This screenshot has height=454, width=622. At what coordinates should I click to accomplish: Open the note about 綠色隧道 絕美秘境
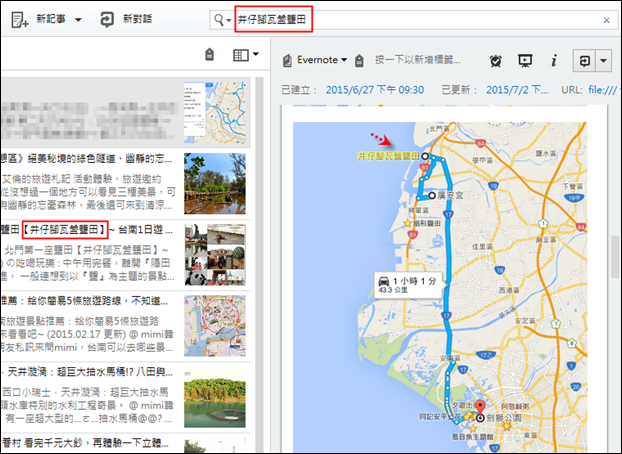(126, 184)
